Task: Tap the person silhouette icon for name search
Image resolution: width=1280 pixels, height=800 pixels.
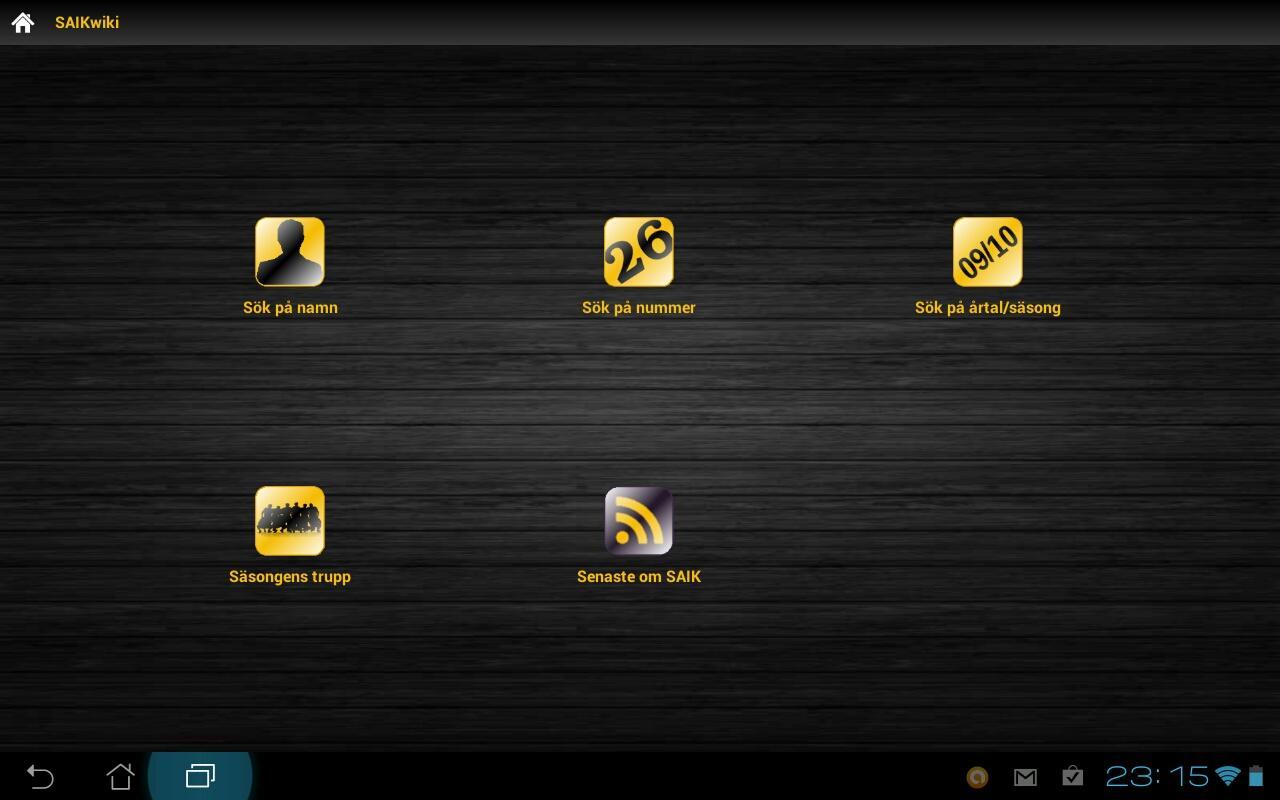Action: 290,252
